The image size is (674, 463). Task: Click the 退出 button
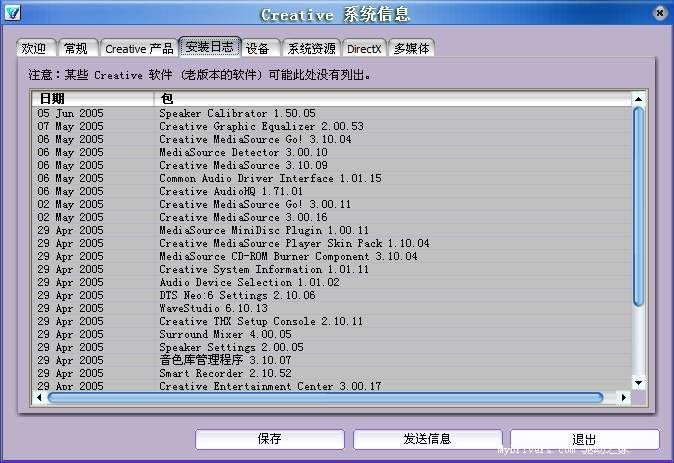tap(585, 439)
